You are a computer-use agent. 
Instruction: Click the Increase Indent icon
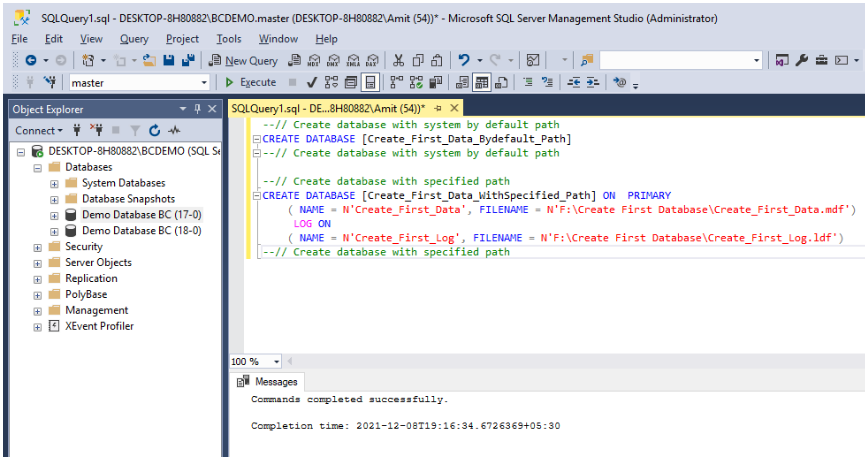click(592, 82)
